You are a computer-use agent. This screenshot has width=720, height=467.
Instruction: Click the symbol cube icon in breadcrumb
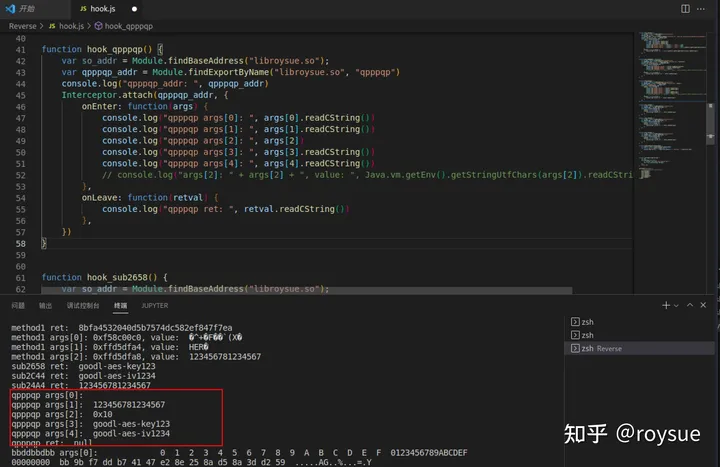pos(98,26)
